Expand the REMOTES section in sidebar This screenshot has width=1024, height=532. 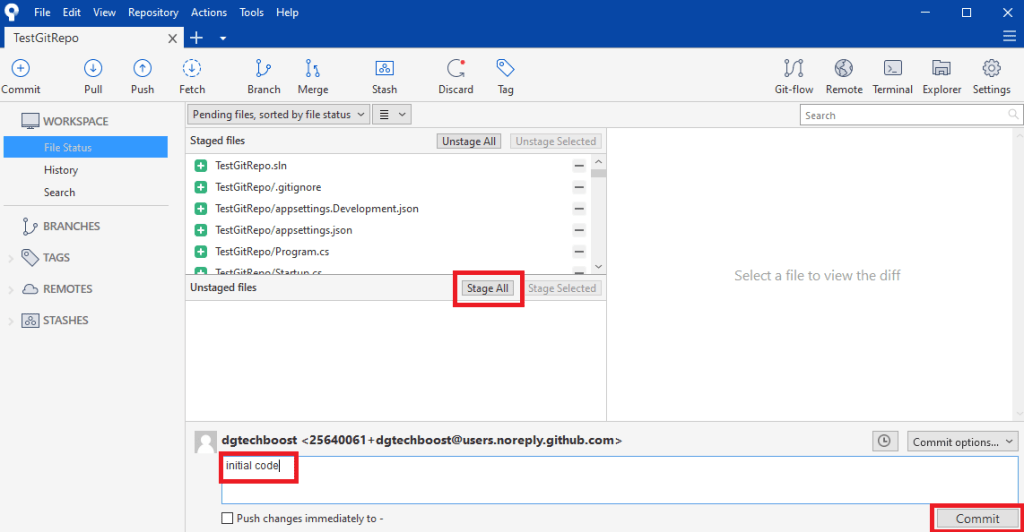tap(11, 289)
